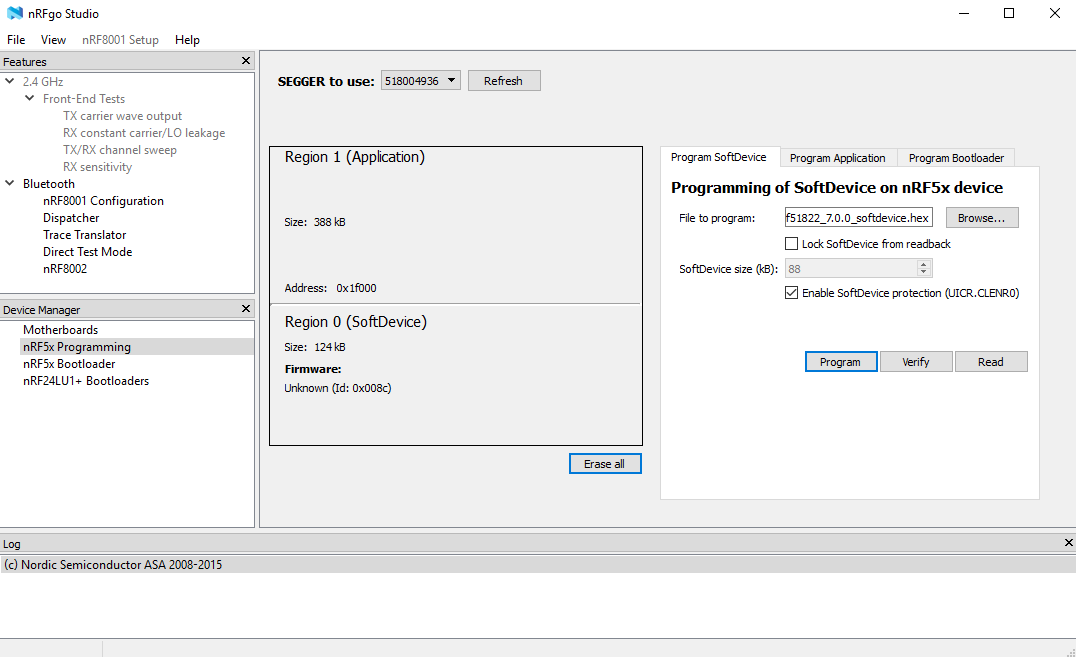Switch to Program Application tab

(837, 158)
